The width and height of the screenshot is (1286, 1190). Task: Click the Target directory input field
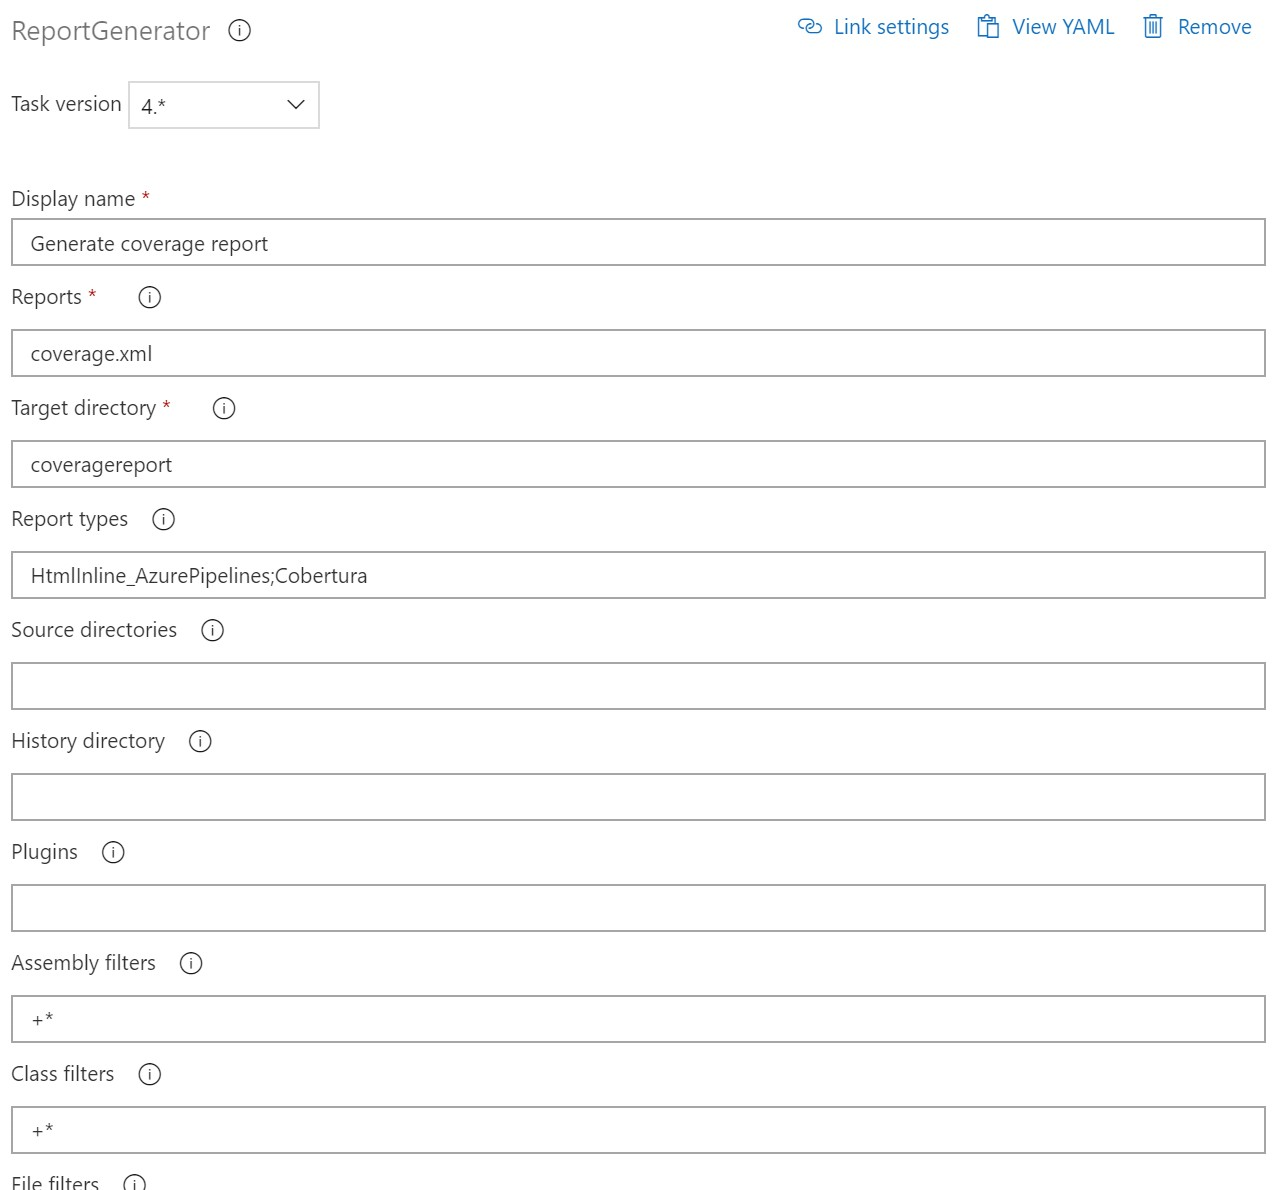click(x=638, y=465)
